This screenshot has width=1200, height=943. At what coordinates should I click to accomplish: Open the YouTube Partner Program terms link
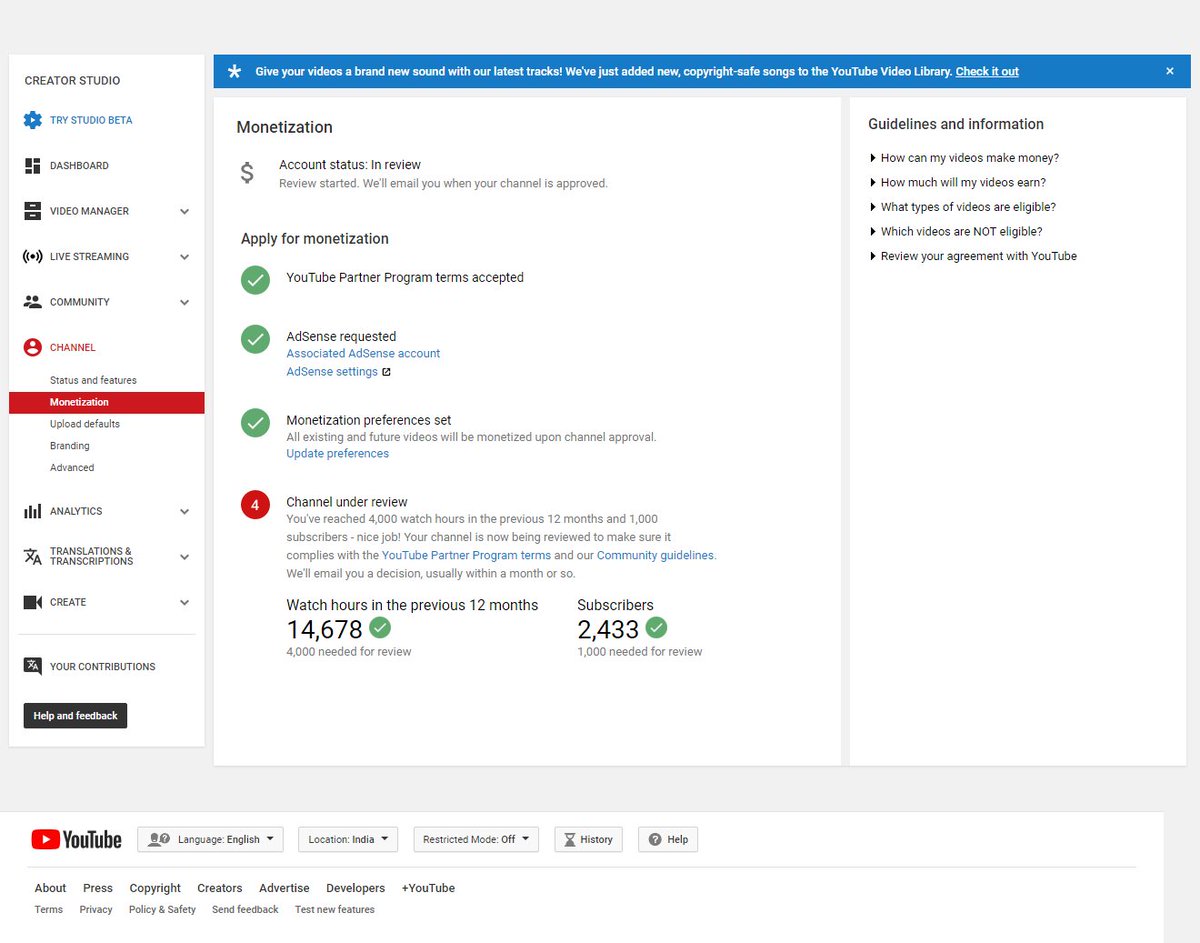466,555
